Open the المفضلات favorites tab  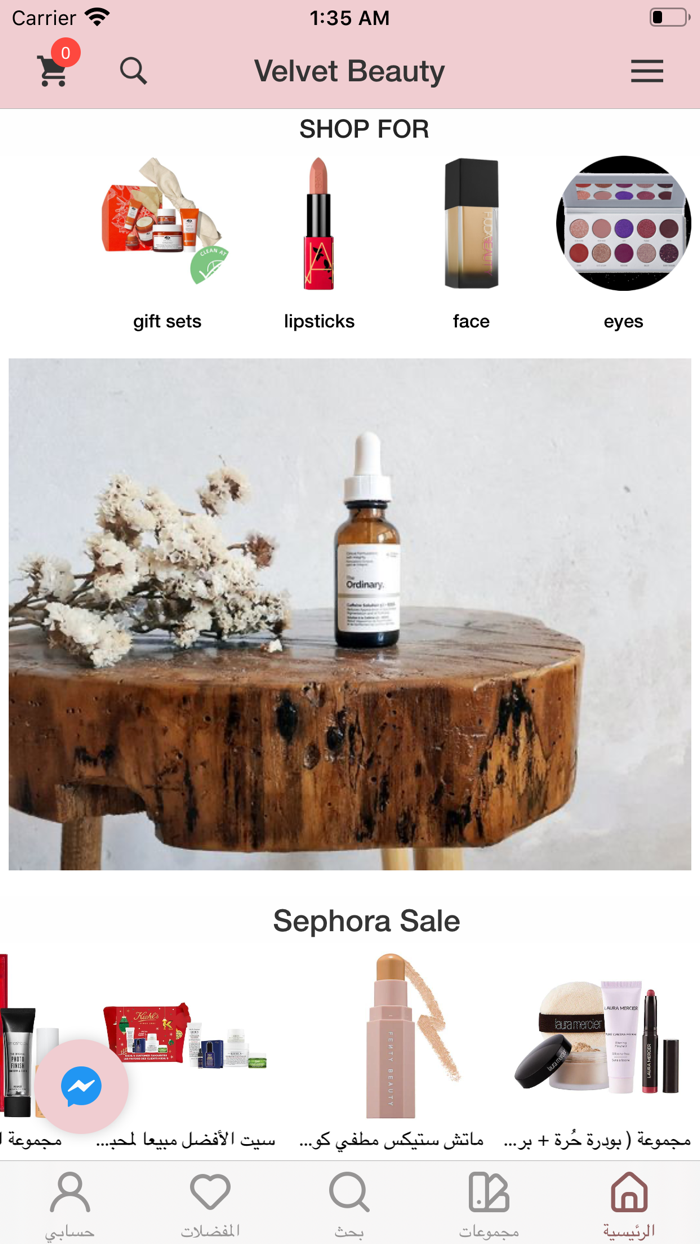tap(210, 1204)
